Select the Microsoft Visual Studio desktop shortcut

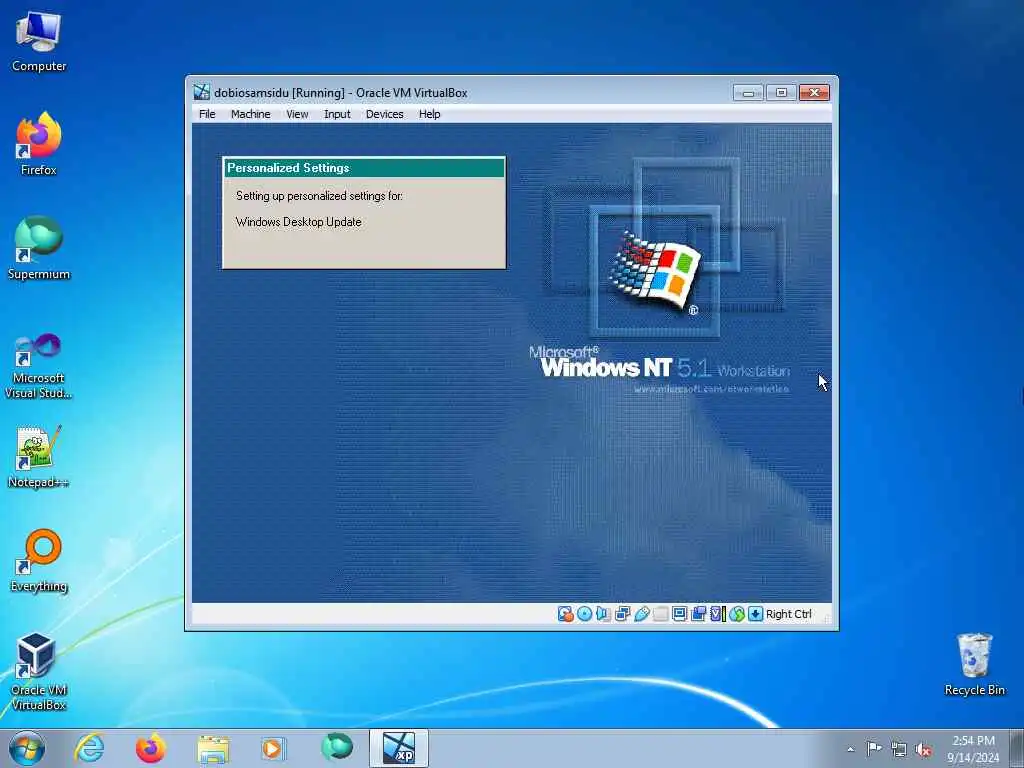pyautogui.click(x=39, y=366)
